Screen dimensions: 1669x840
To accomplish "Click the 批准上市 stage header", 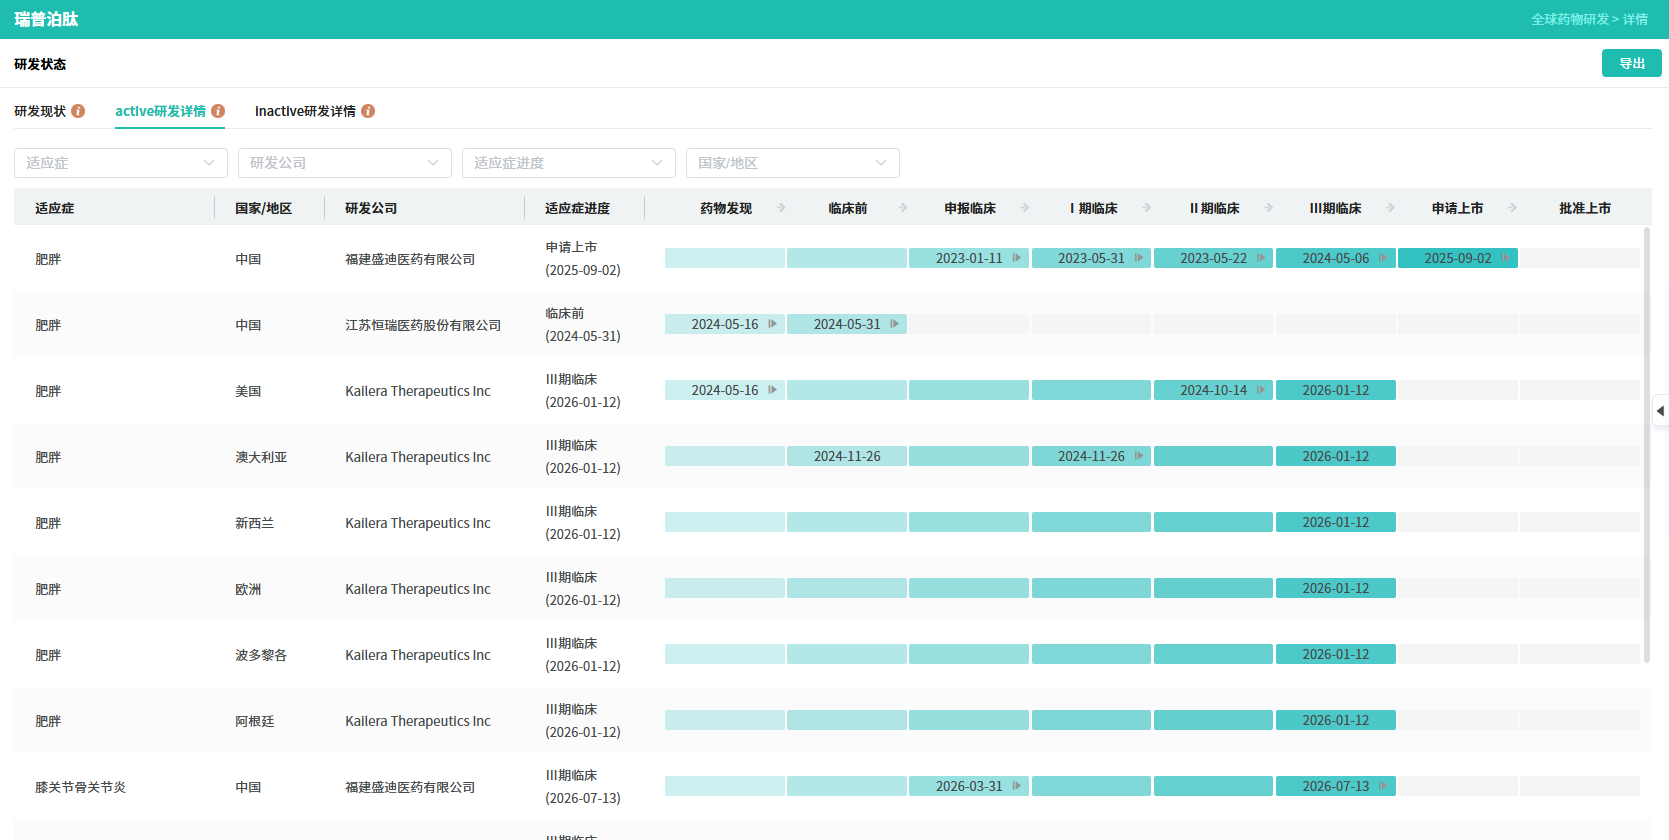I will pyautogui.click(x=1585, y=208).
